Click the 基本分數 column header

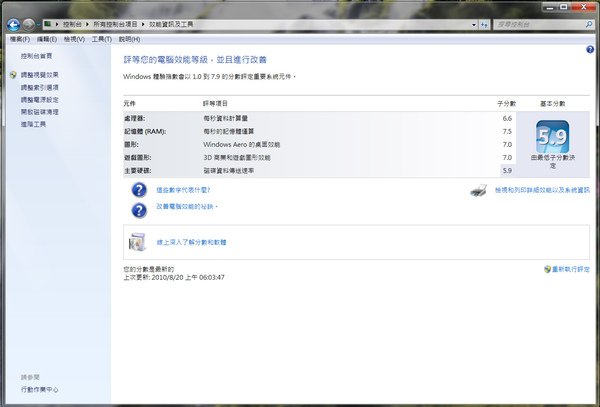click(553, 104)
